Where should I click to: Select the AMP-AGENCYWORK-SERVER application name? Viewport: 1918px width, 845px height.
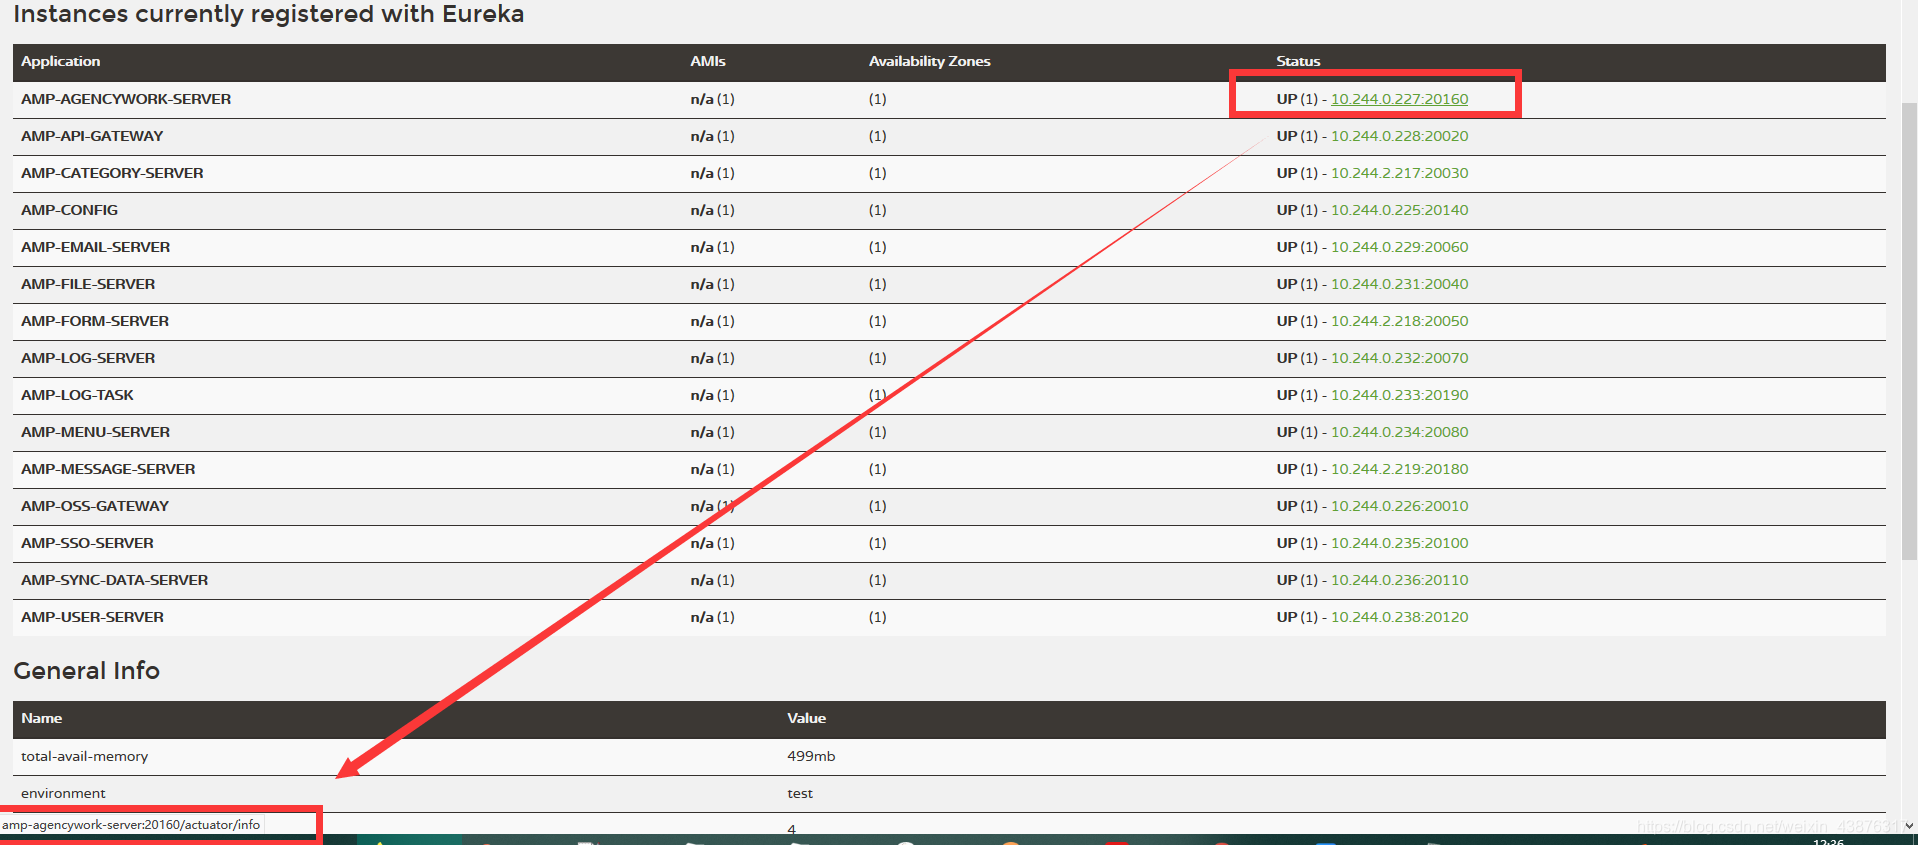click(126, 99)
